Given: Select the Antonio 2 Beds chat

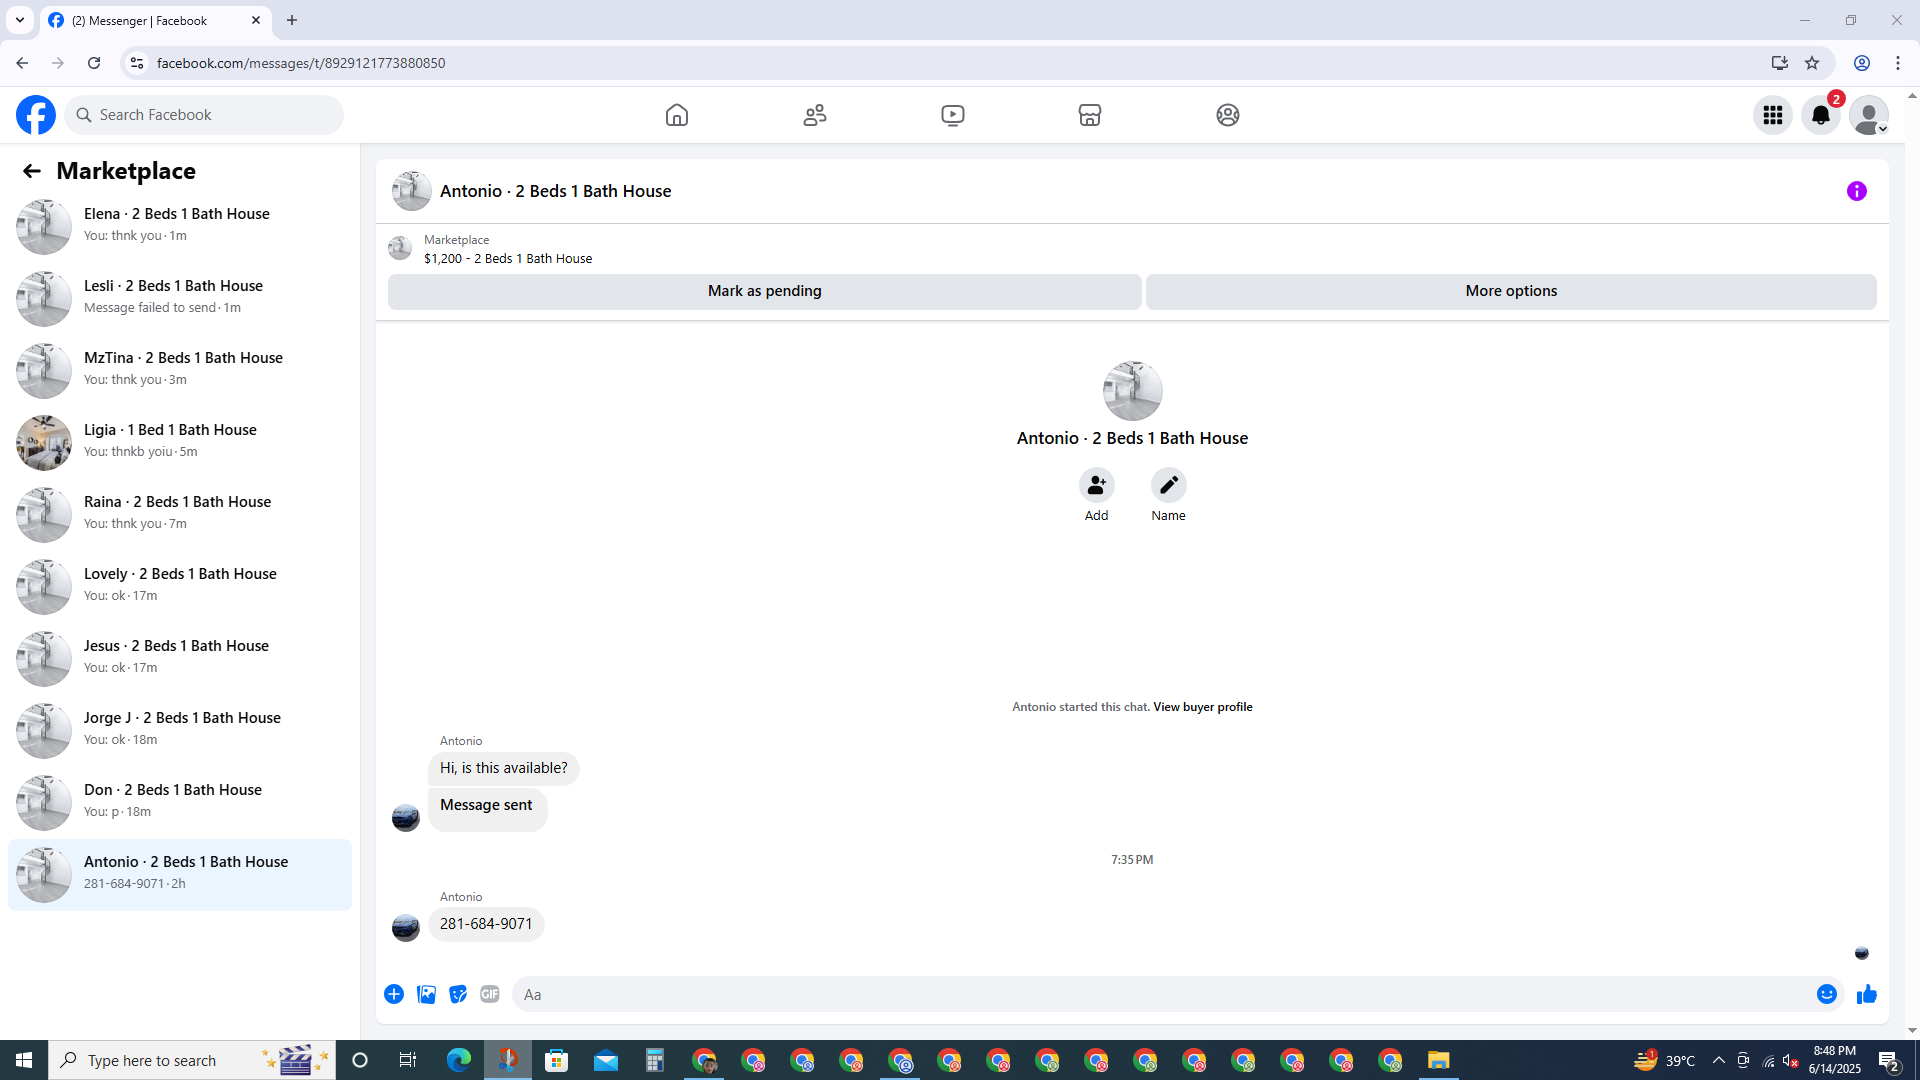Looking at the screenshot, I should point(180,875).
